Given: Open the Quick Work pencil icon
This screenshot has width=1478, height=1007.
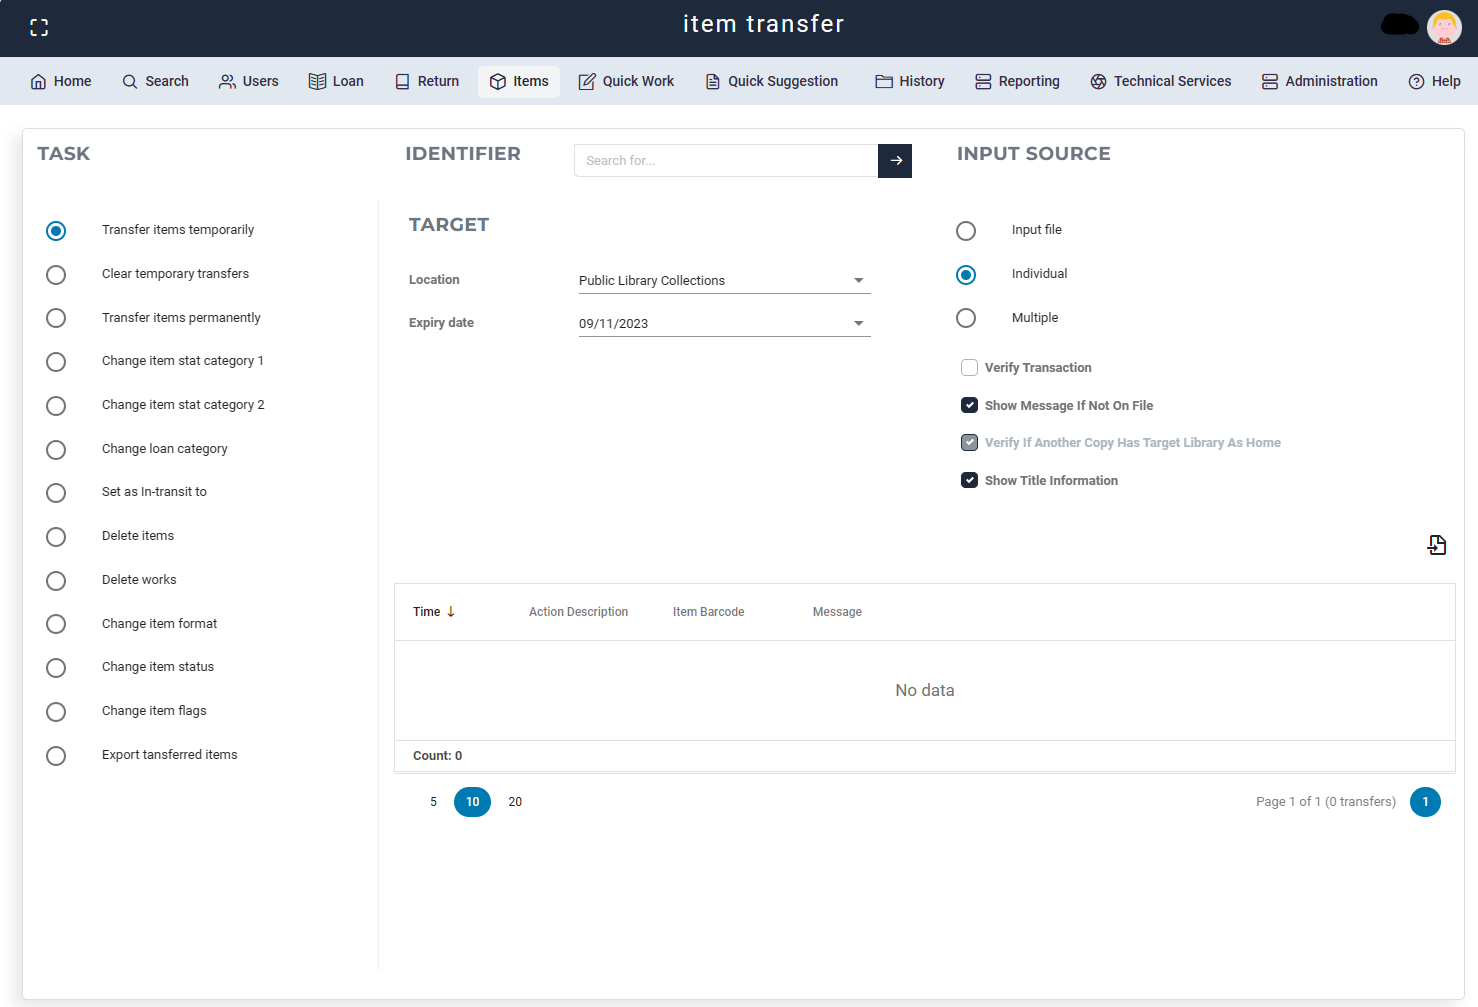Looking at the screenshot, I should [588, 81].
